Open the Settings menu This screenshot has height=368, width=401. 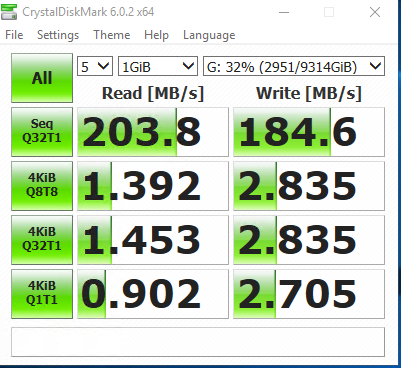point(58,35)
